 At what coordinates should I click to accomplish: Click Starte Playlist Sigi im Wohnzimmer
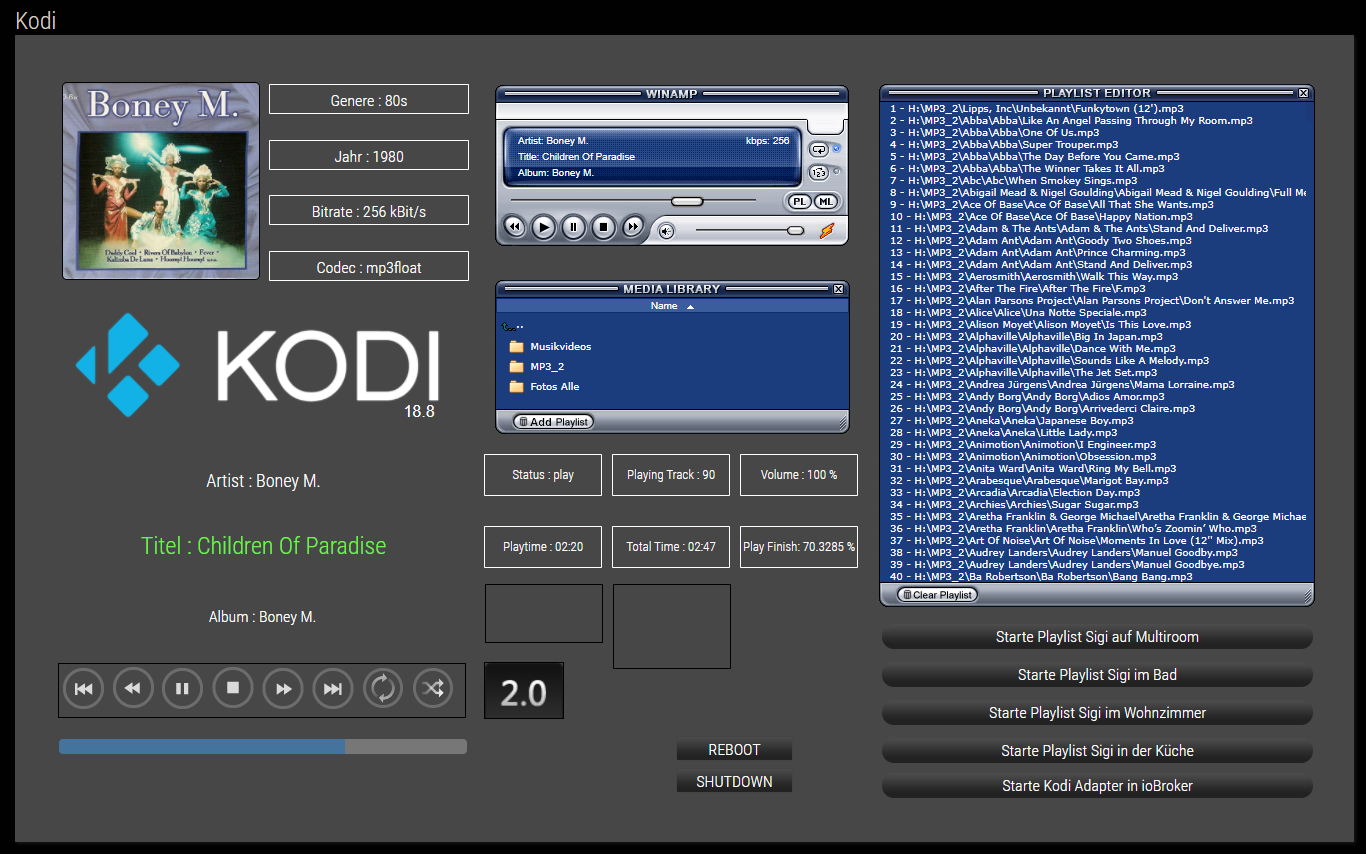click(1097, 713)
